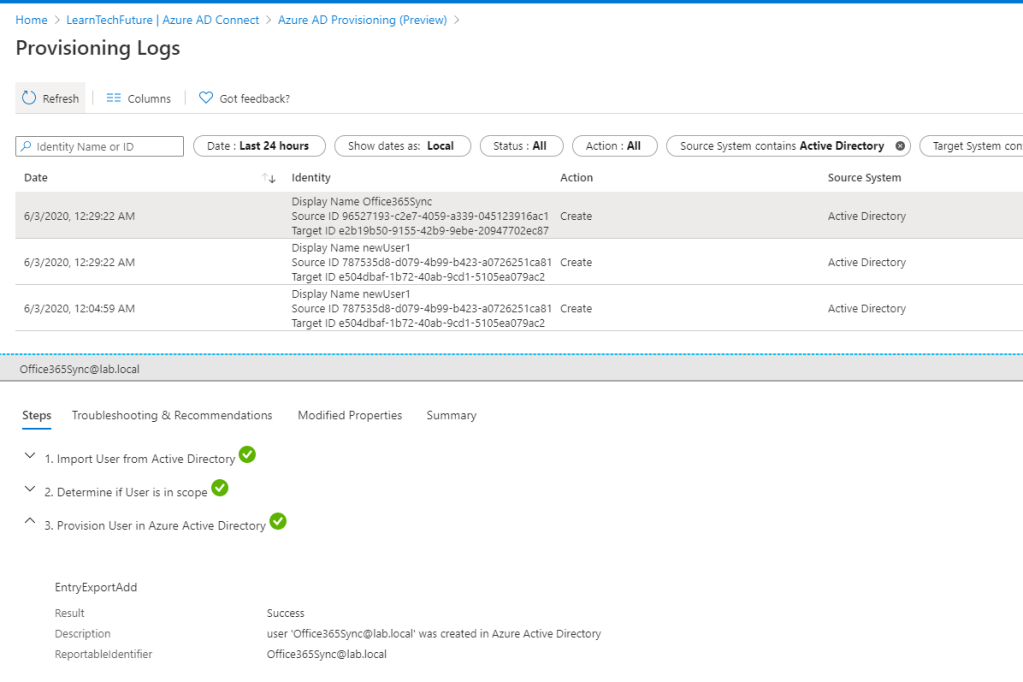This screenshot has width=1023, height=682.
Task: Click the Got feedback heart icon
Action: coord(206,98)
